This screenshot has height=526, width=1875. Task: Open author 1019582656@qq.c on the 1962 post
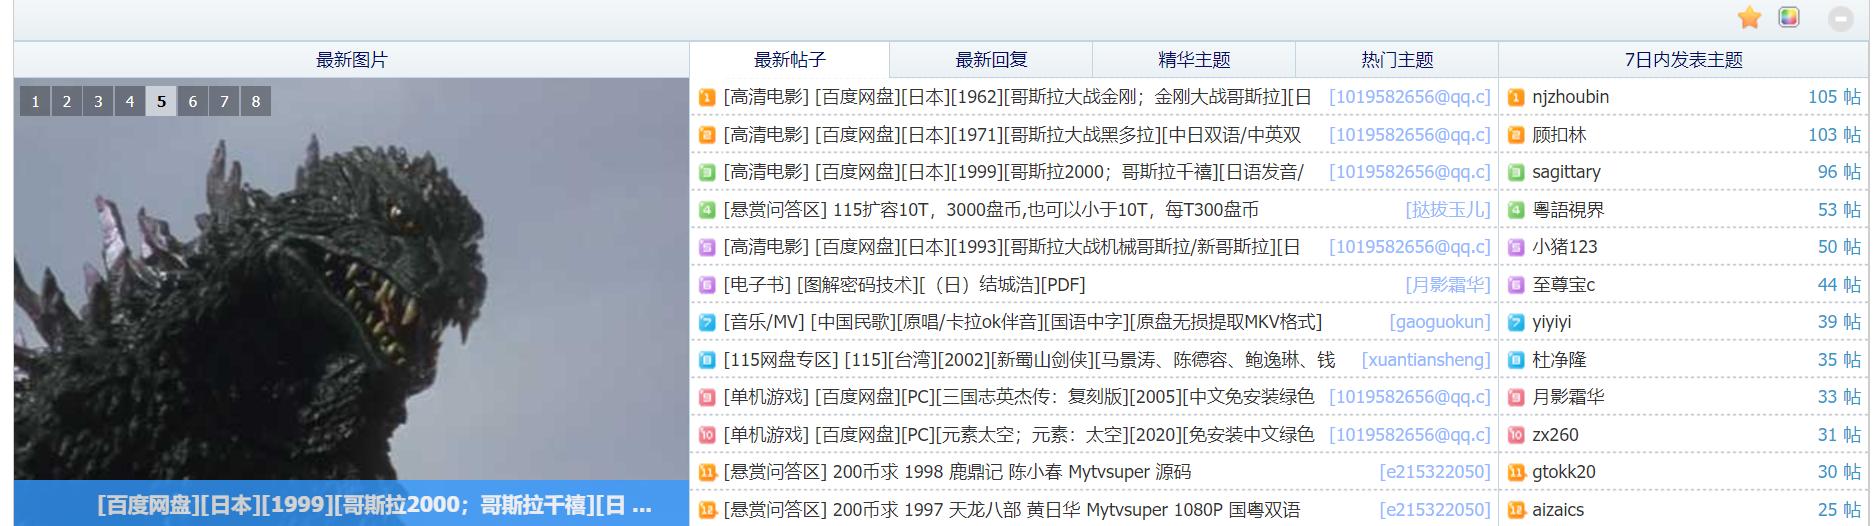tap(1409, 97)
